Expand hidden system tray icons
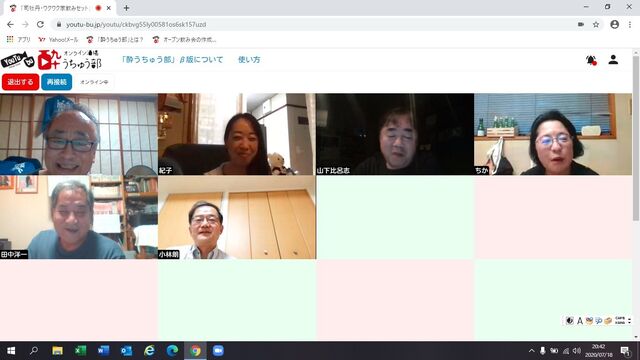 click(531, 351)
